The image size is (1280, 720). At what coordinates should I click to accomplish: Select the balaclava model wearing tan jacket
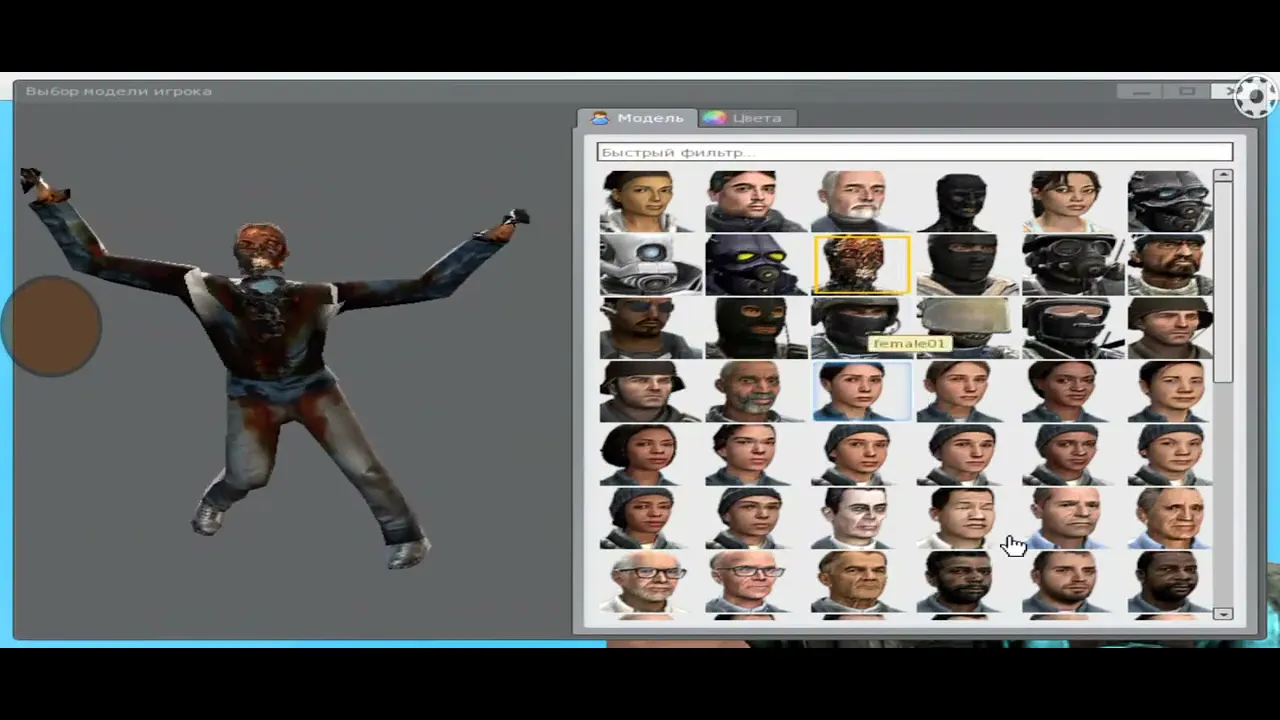click(x=968, y=265)
